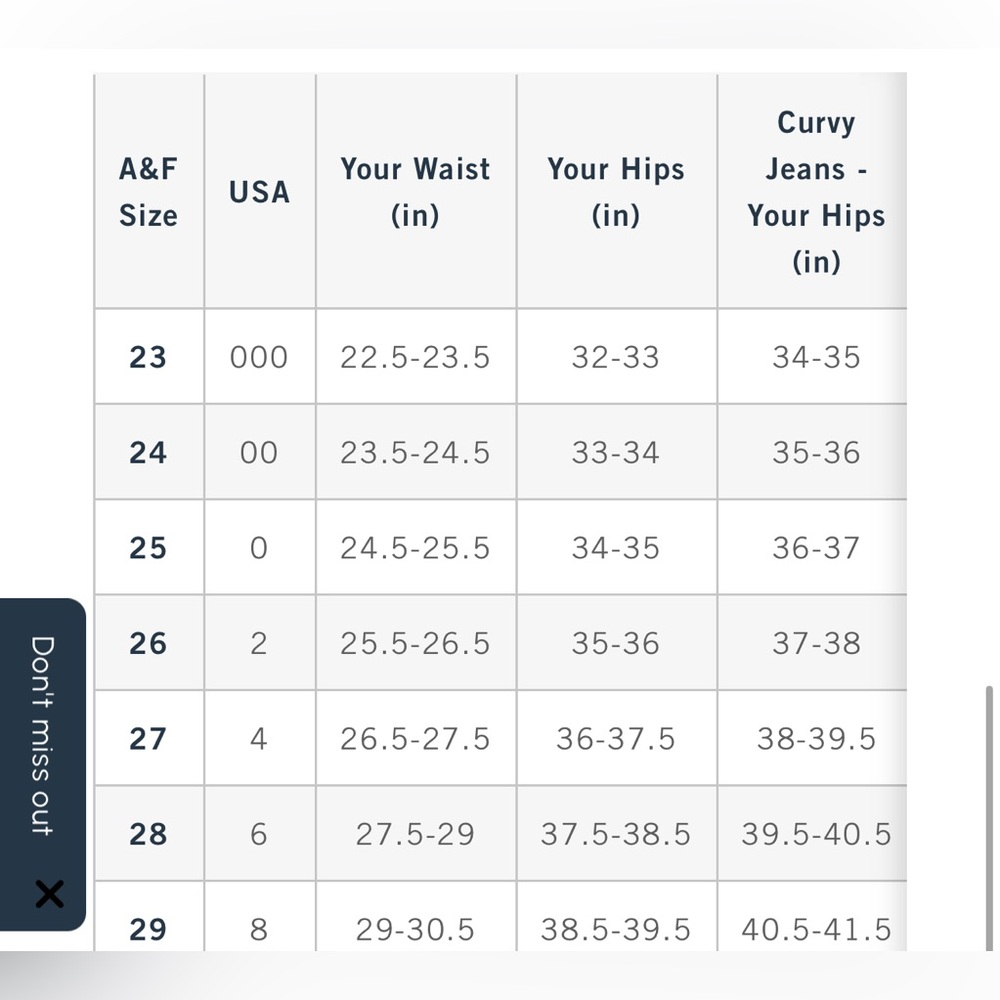Click curvy hips cell 39.5-40.5
The height and width of the screenshot is (1000, 1000).
pyautogui.click(x=816, y=834)
